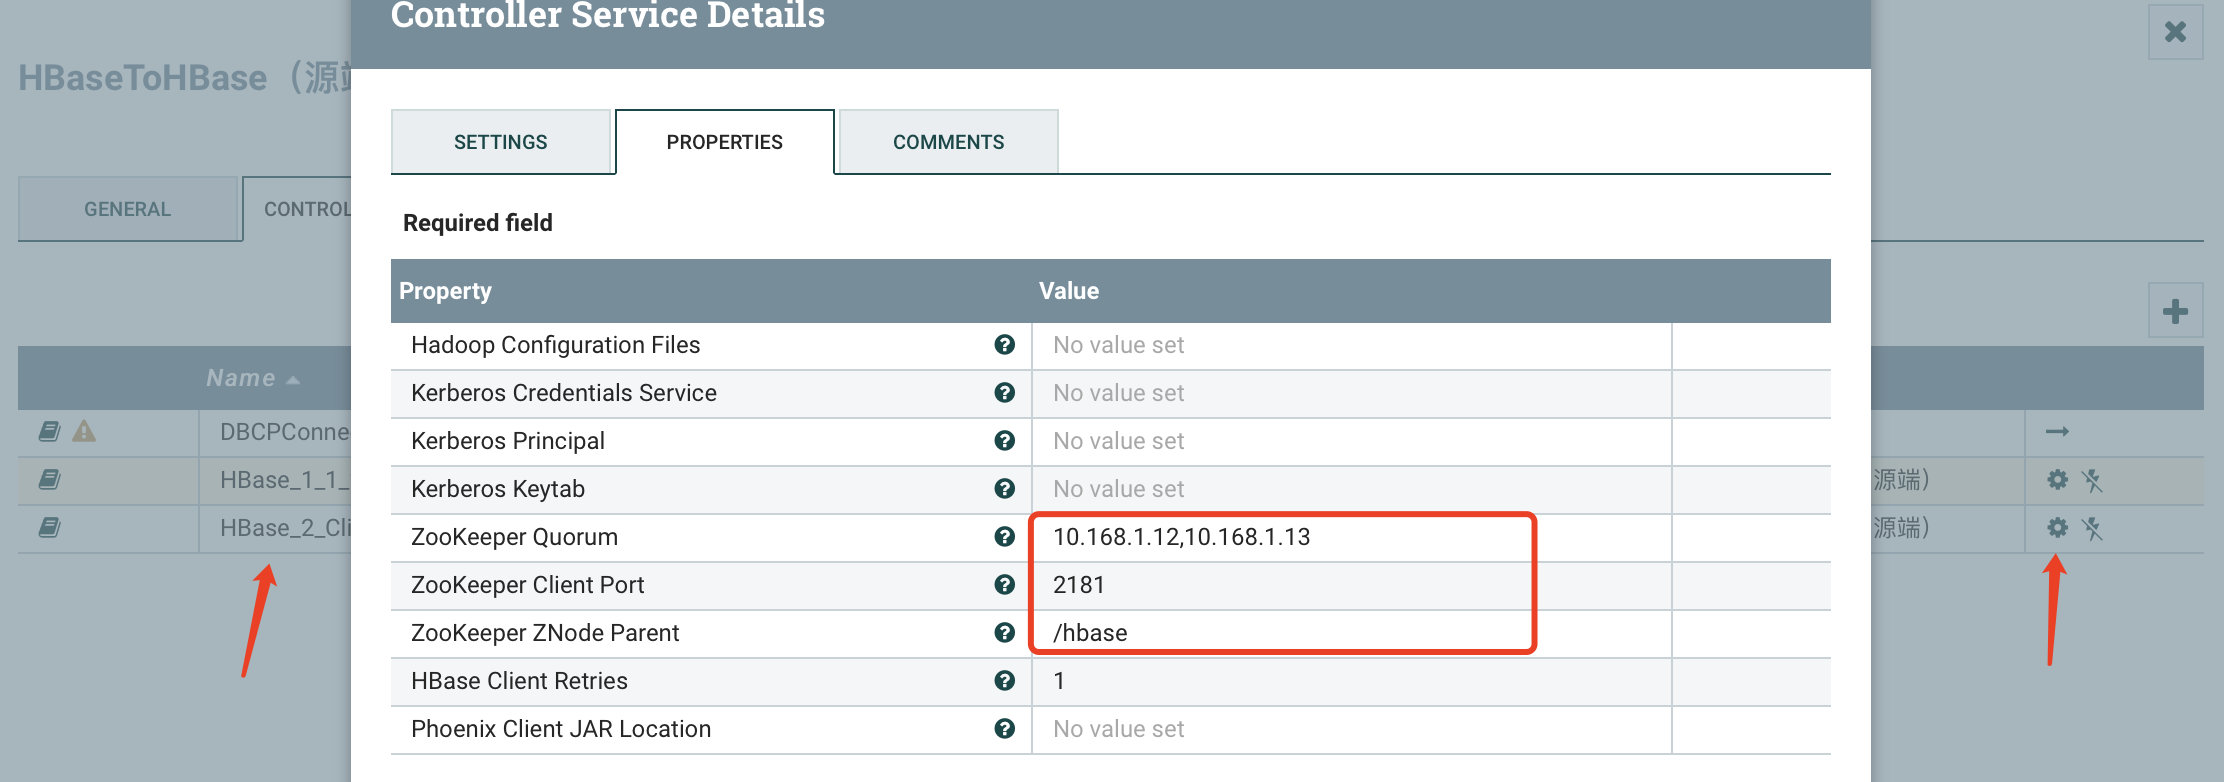Select the Kerberos Keytab property name
Image resolution: width=2224 pixels, height=782 pixels.
498,489
